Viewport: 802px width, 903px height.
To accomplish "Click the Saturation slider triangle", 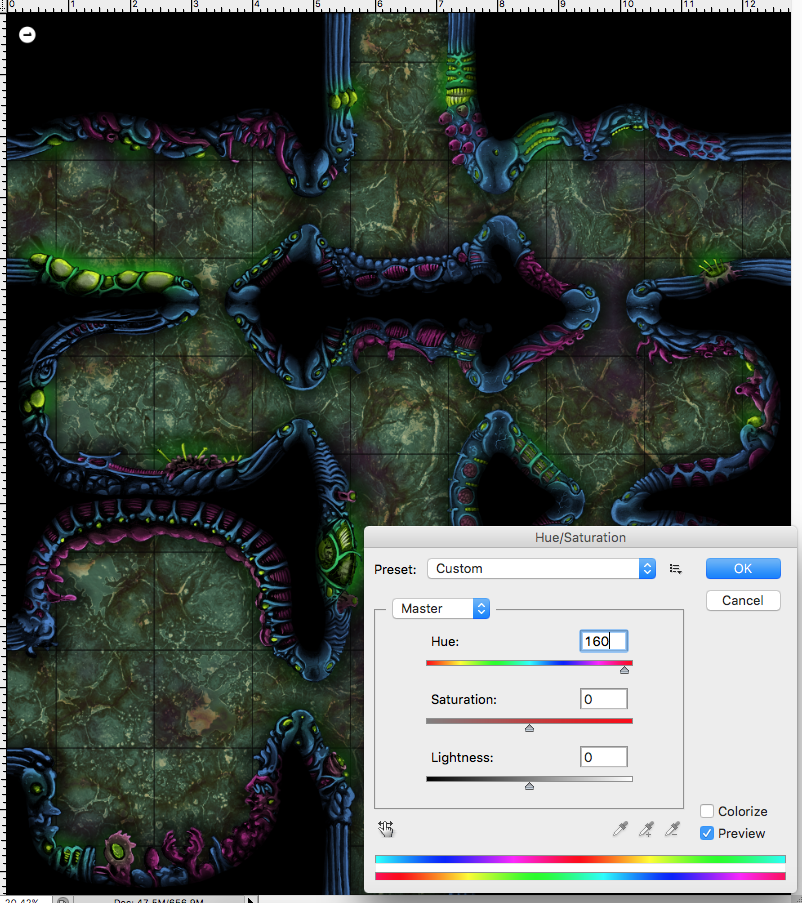I will coord(529,727).
